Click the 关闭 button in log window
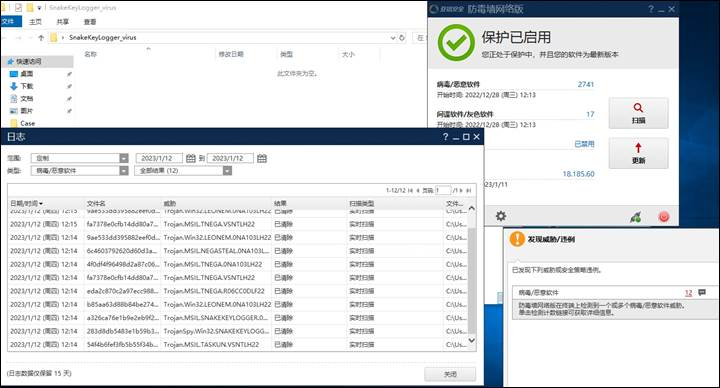This screenshot has width=720, height=388. (450, 374)
